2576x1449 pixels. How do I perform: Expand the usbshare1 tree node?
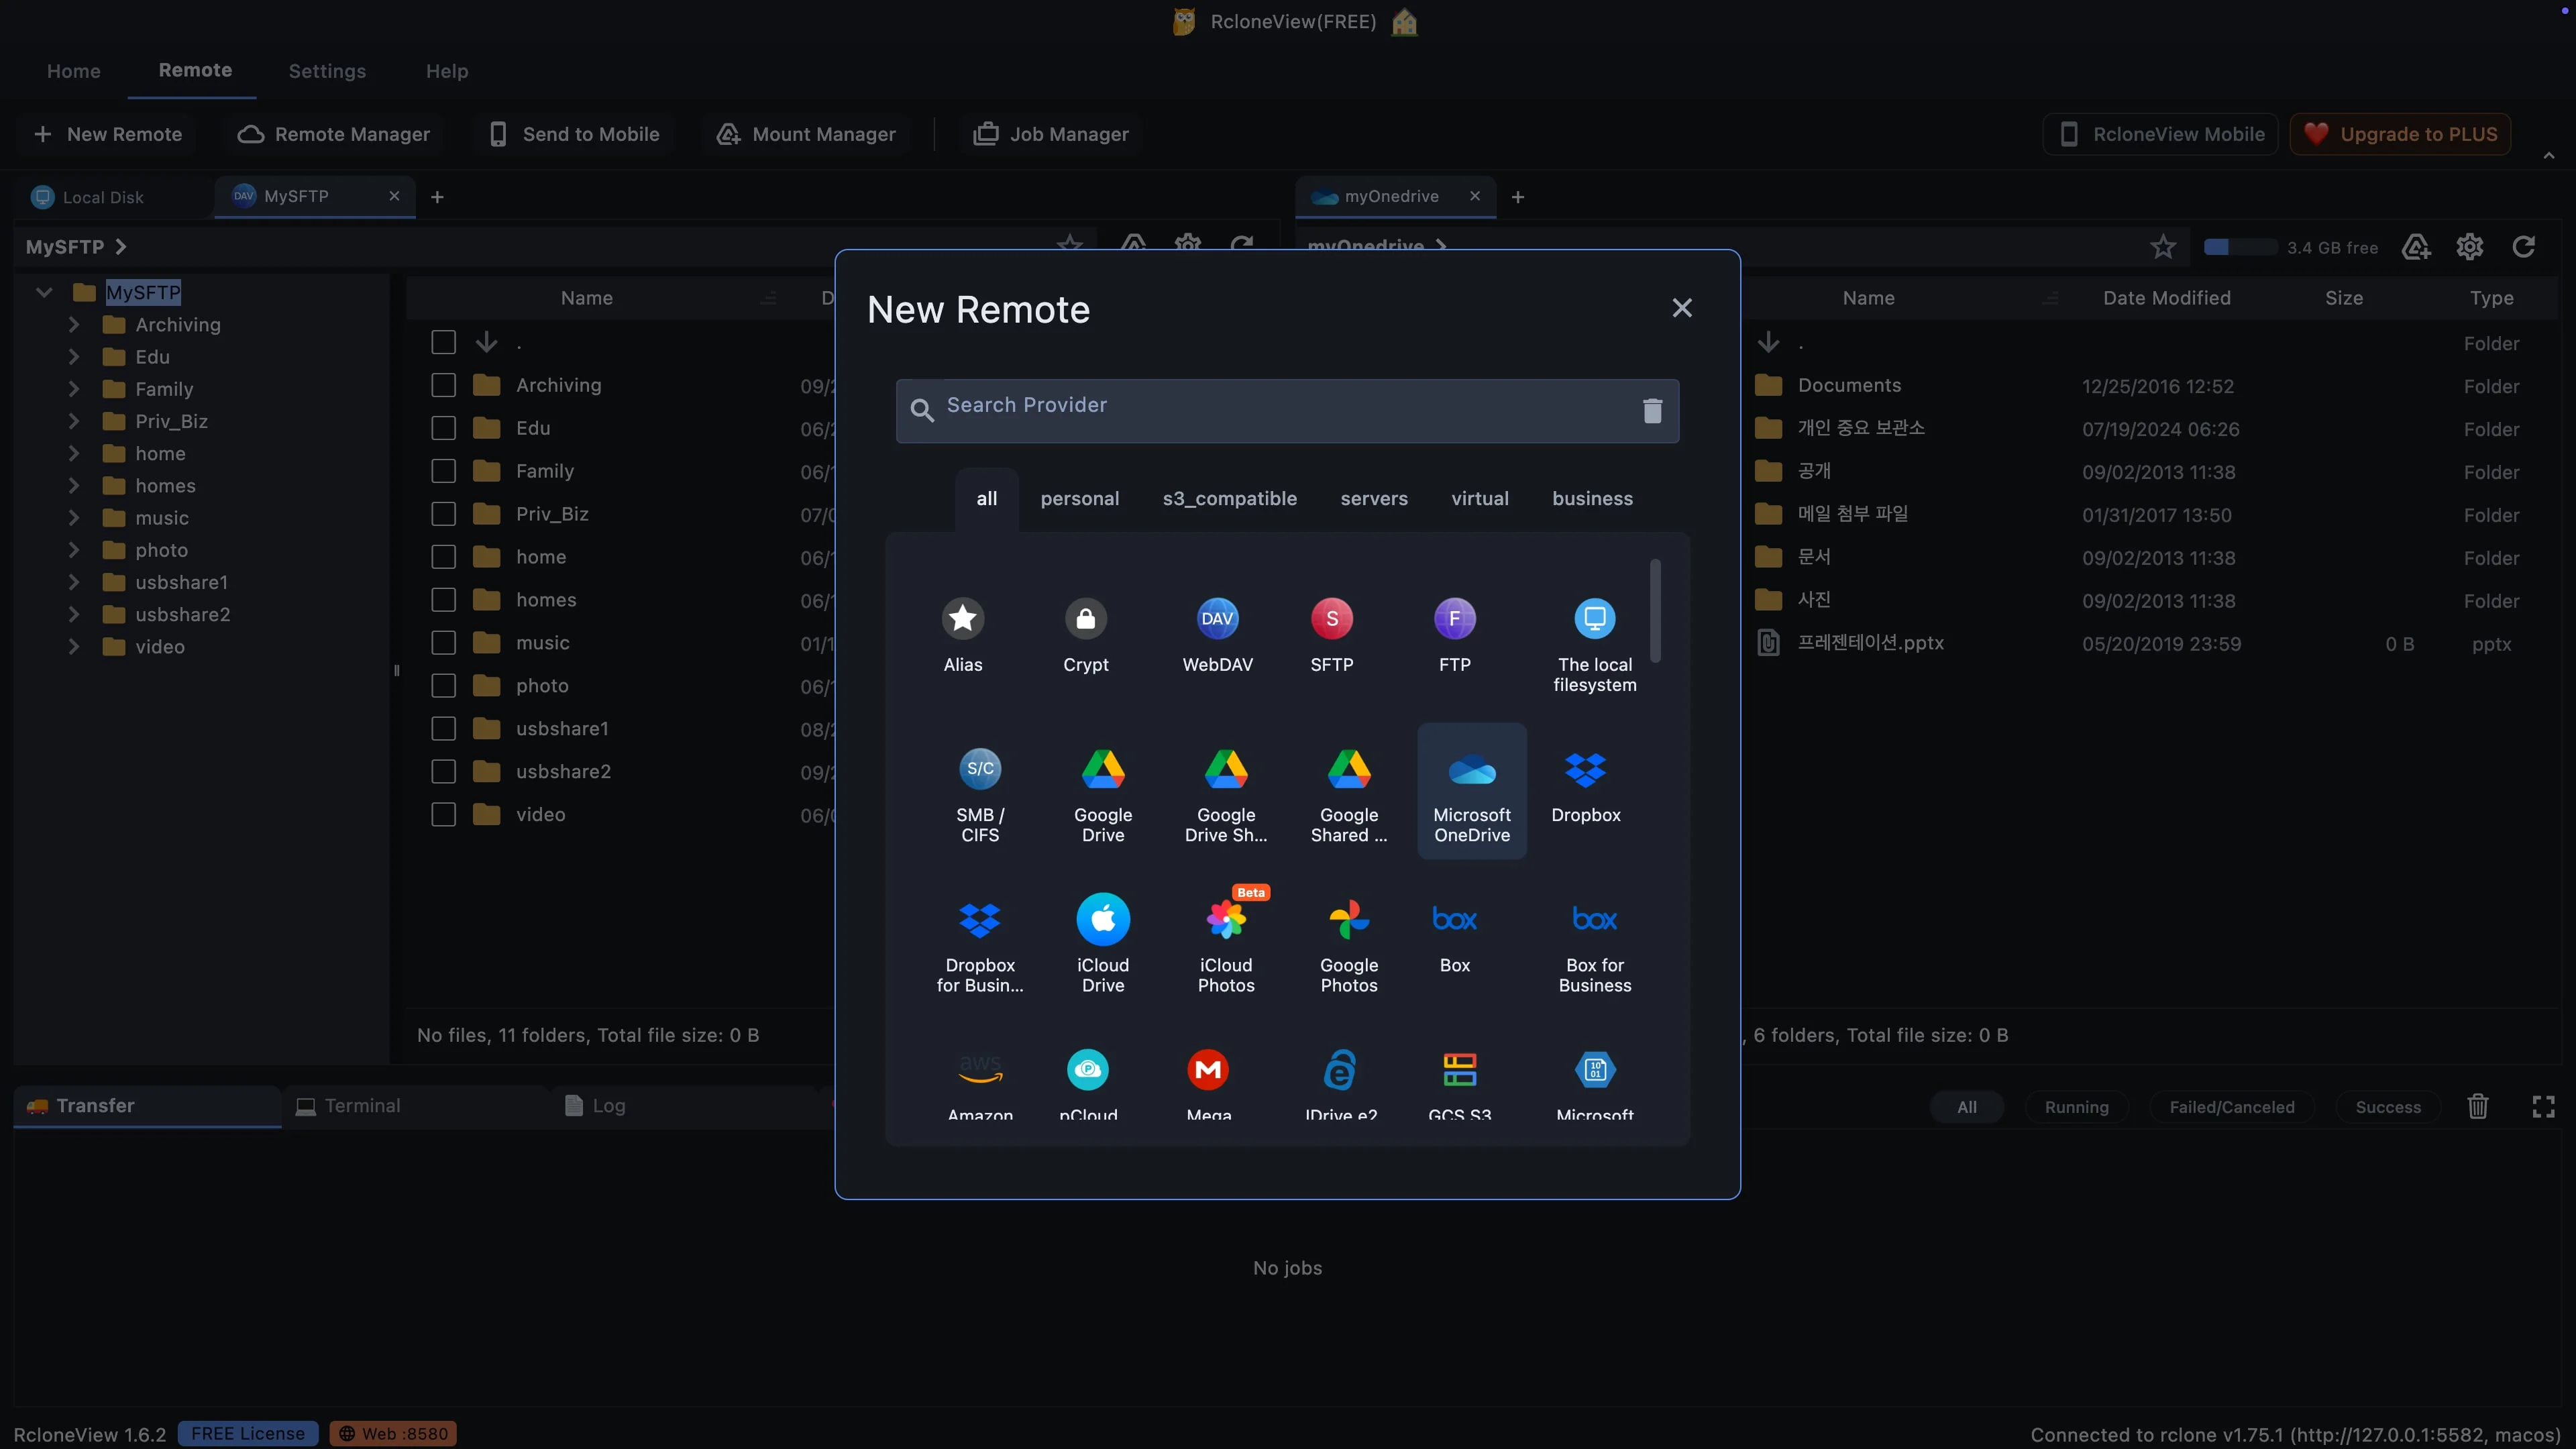(x=73, y=582)
